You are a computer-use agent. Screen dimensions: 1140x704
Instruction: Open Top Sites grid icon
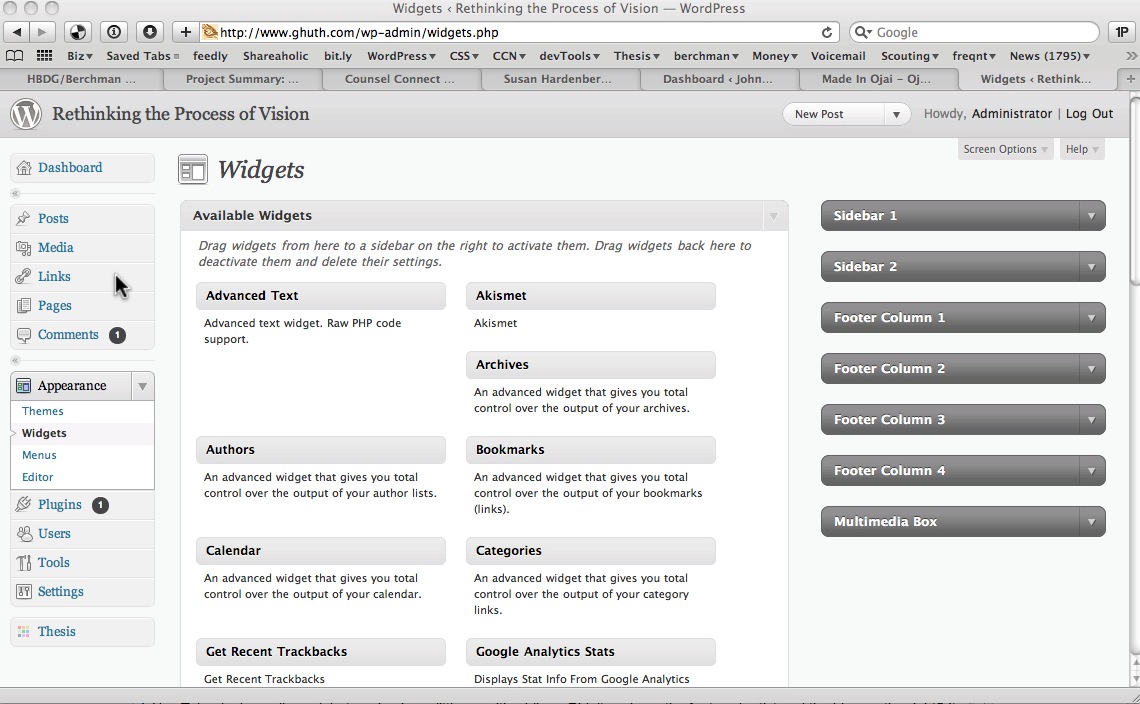coord(44,56)
